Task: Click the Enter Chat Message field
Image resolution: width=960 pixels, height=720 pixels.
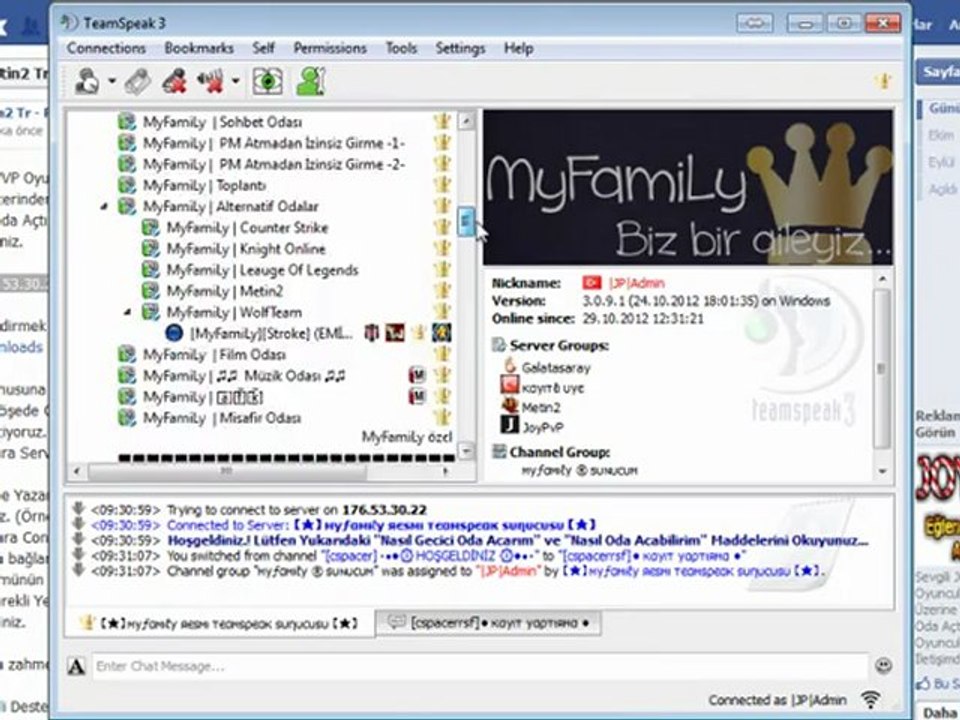Action: coord(479,666)
